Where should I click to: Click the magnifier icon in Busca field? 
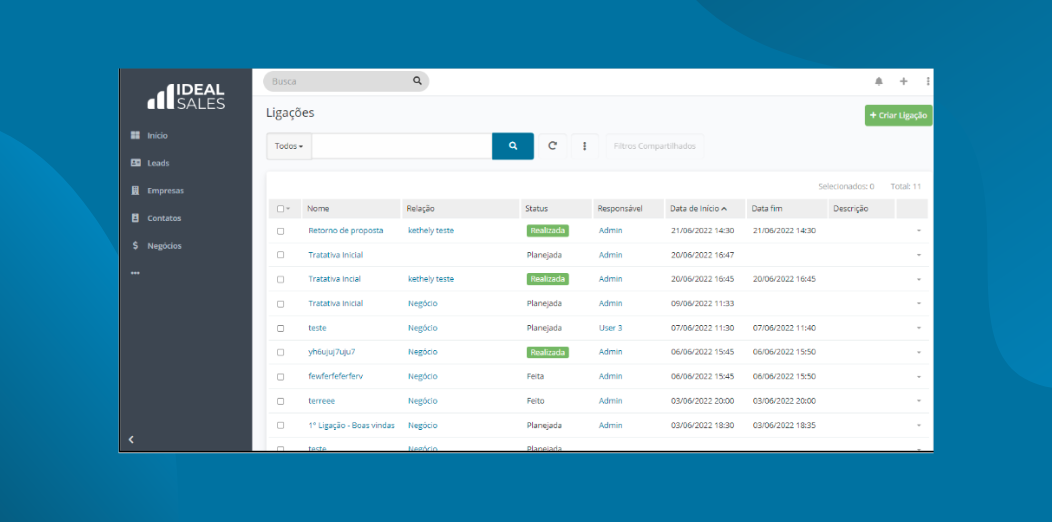(417, 81)
